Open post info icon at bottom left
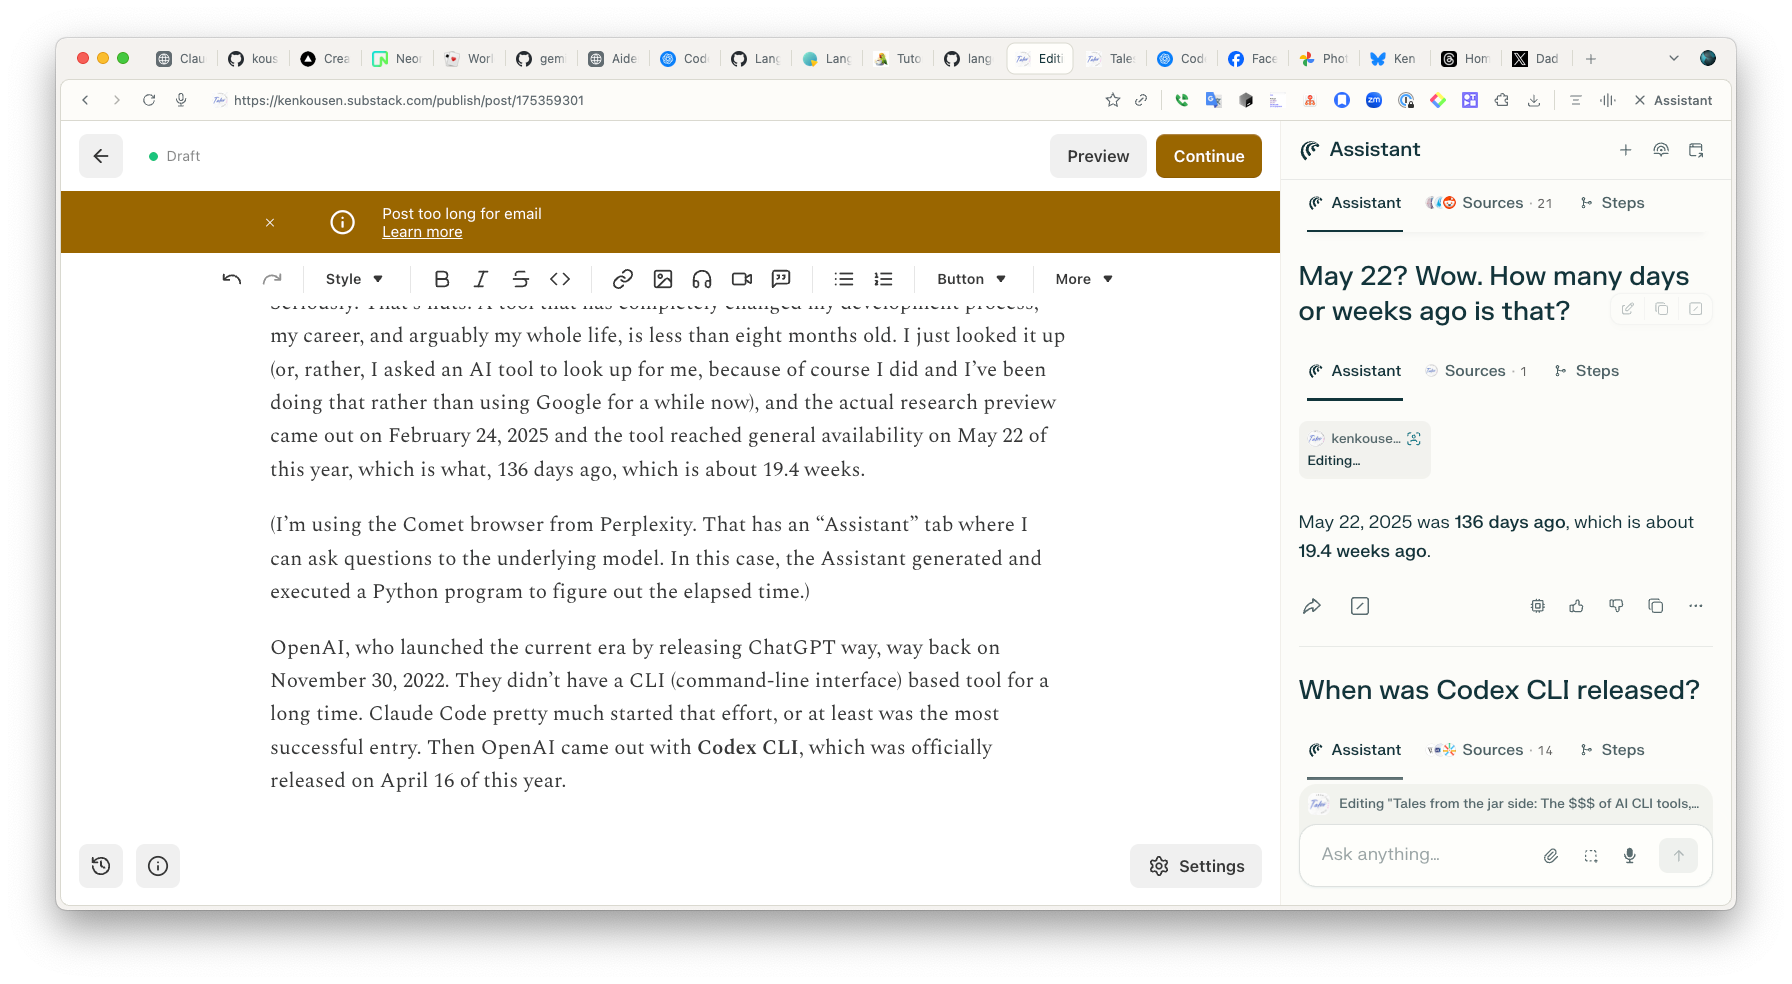This screenshot has width=1792, height=984. click(x=158, y=866)
